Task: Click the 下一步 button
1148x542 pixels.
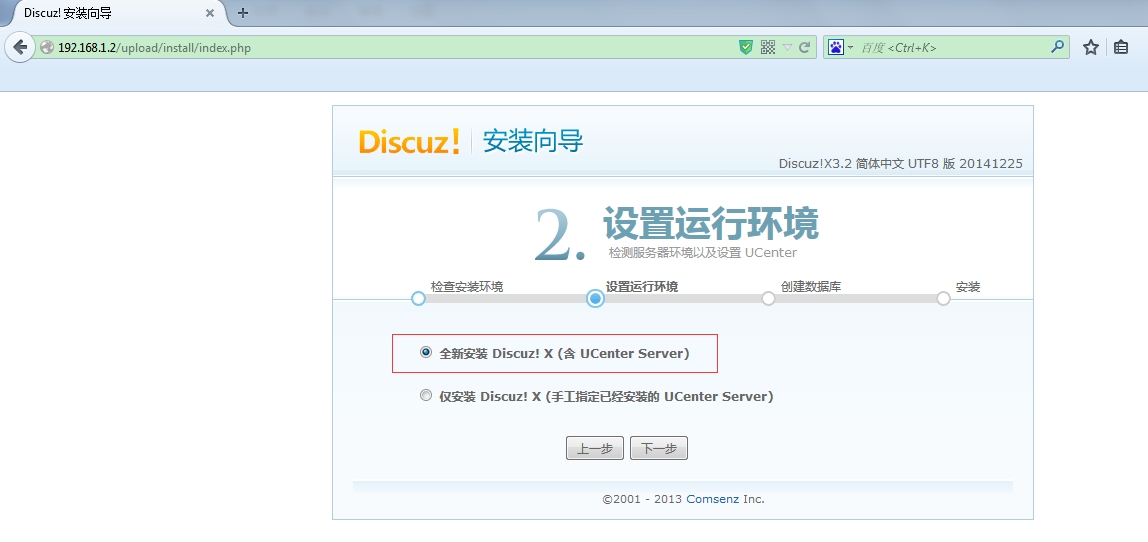Action: click(658, 448)
